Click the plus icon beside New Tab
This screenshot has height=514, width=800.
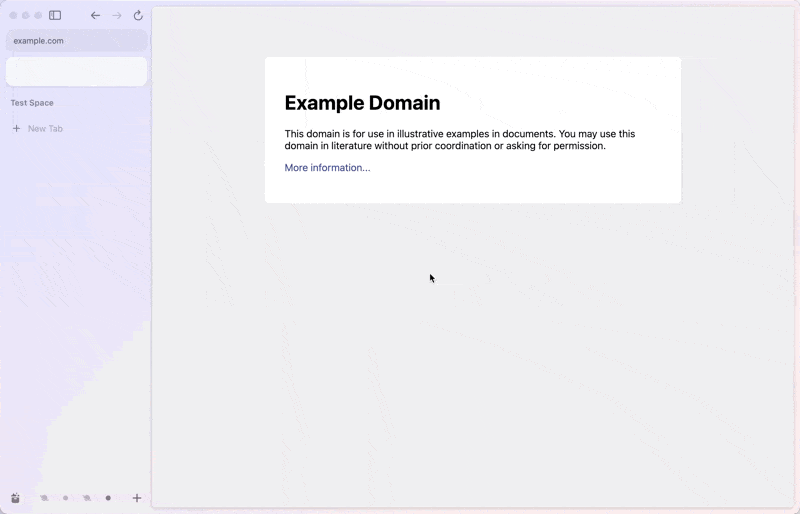coord(16,129)
